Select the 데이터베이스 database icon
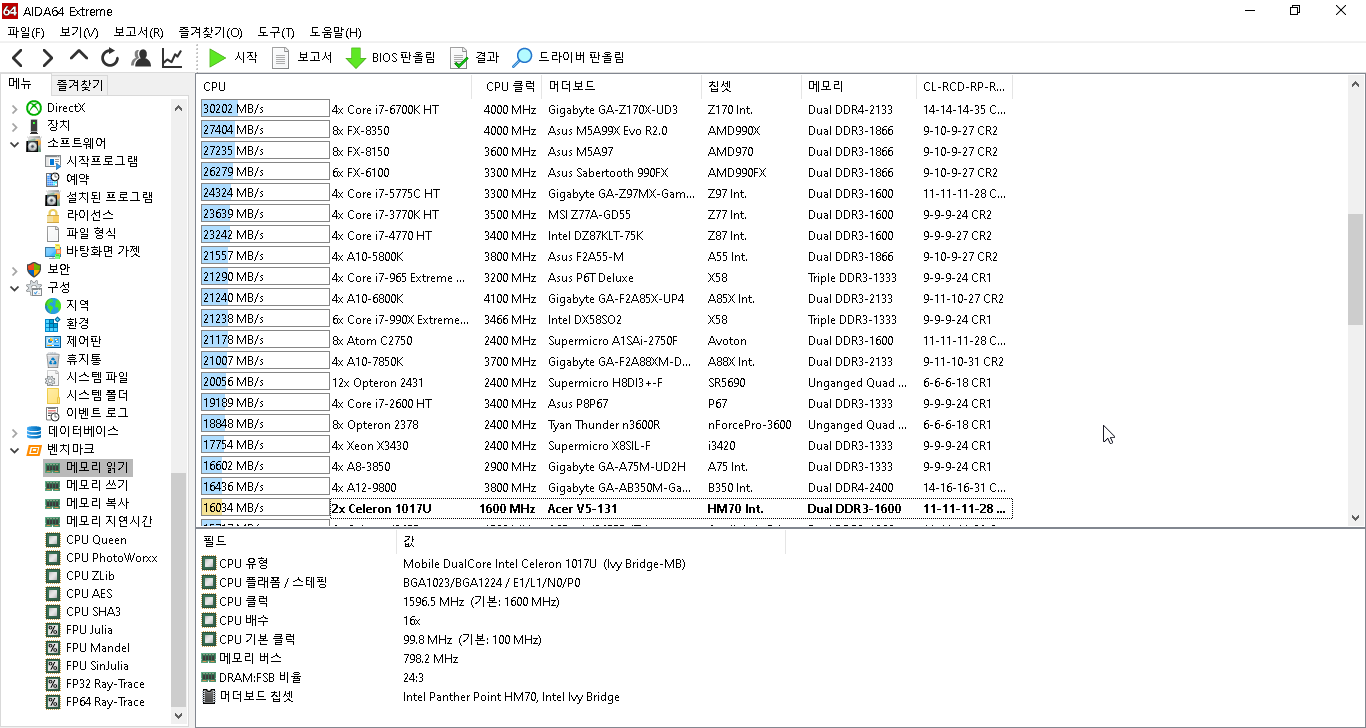This screenshot has width=1366, height=728. 34,432
